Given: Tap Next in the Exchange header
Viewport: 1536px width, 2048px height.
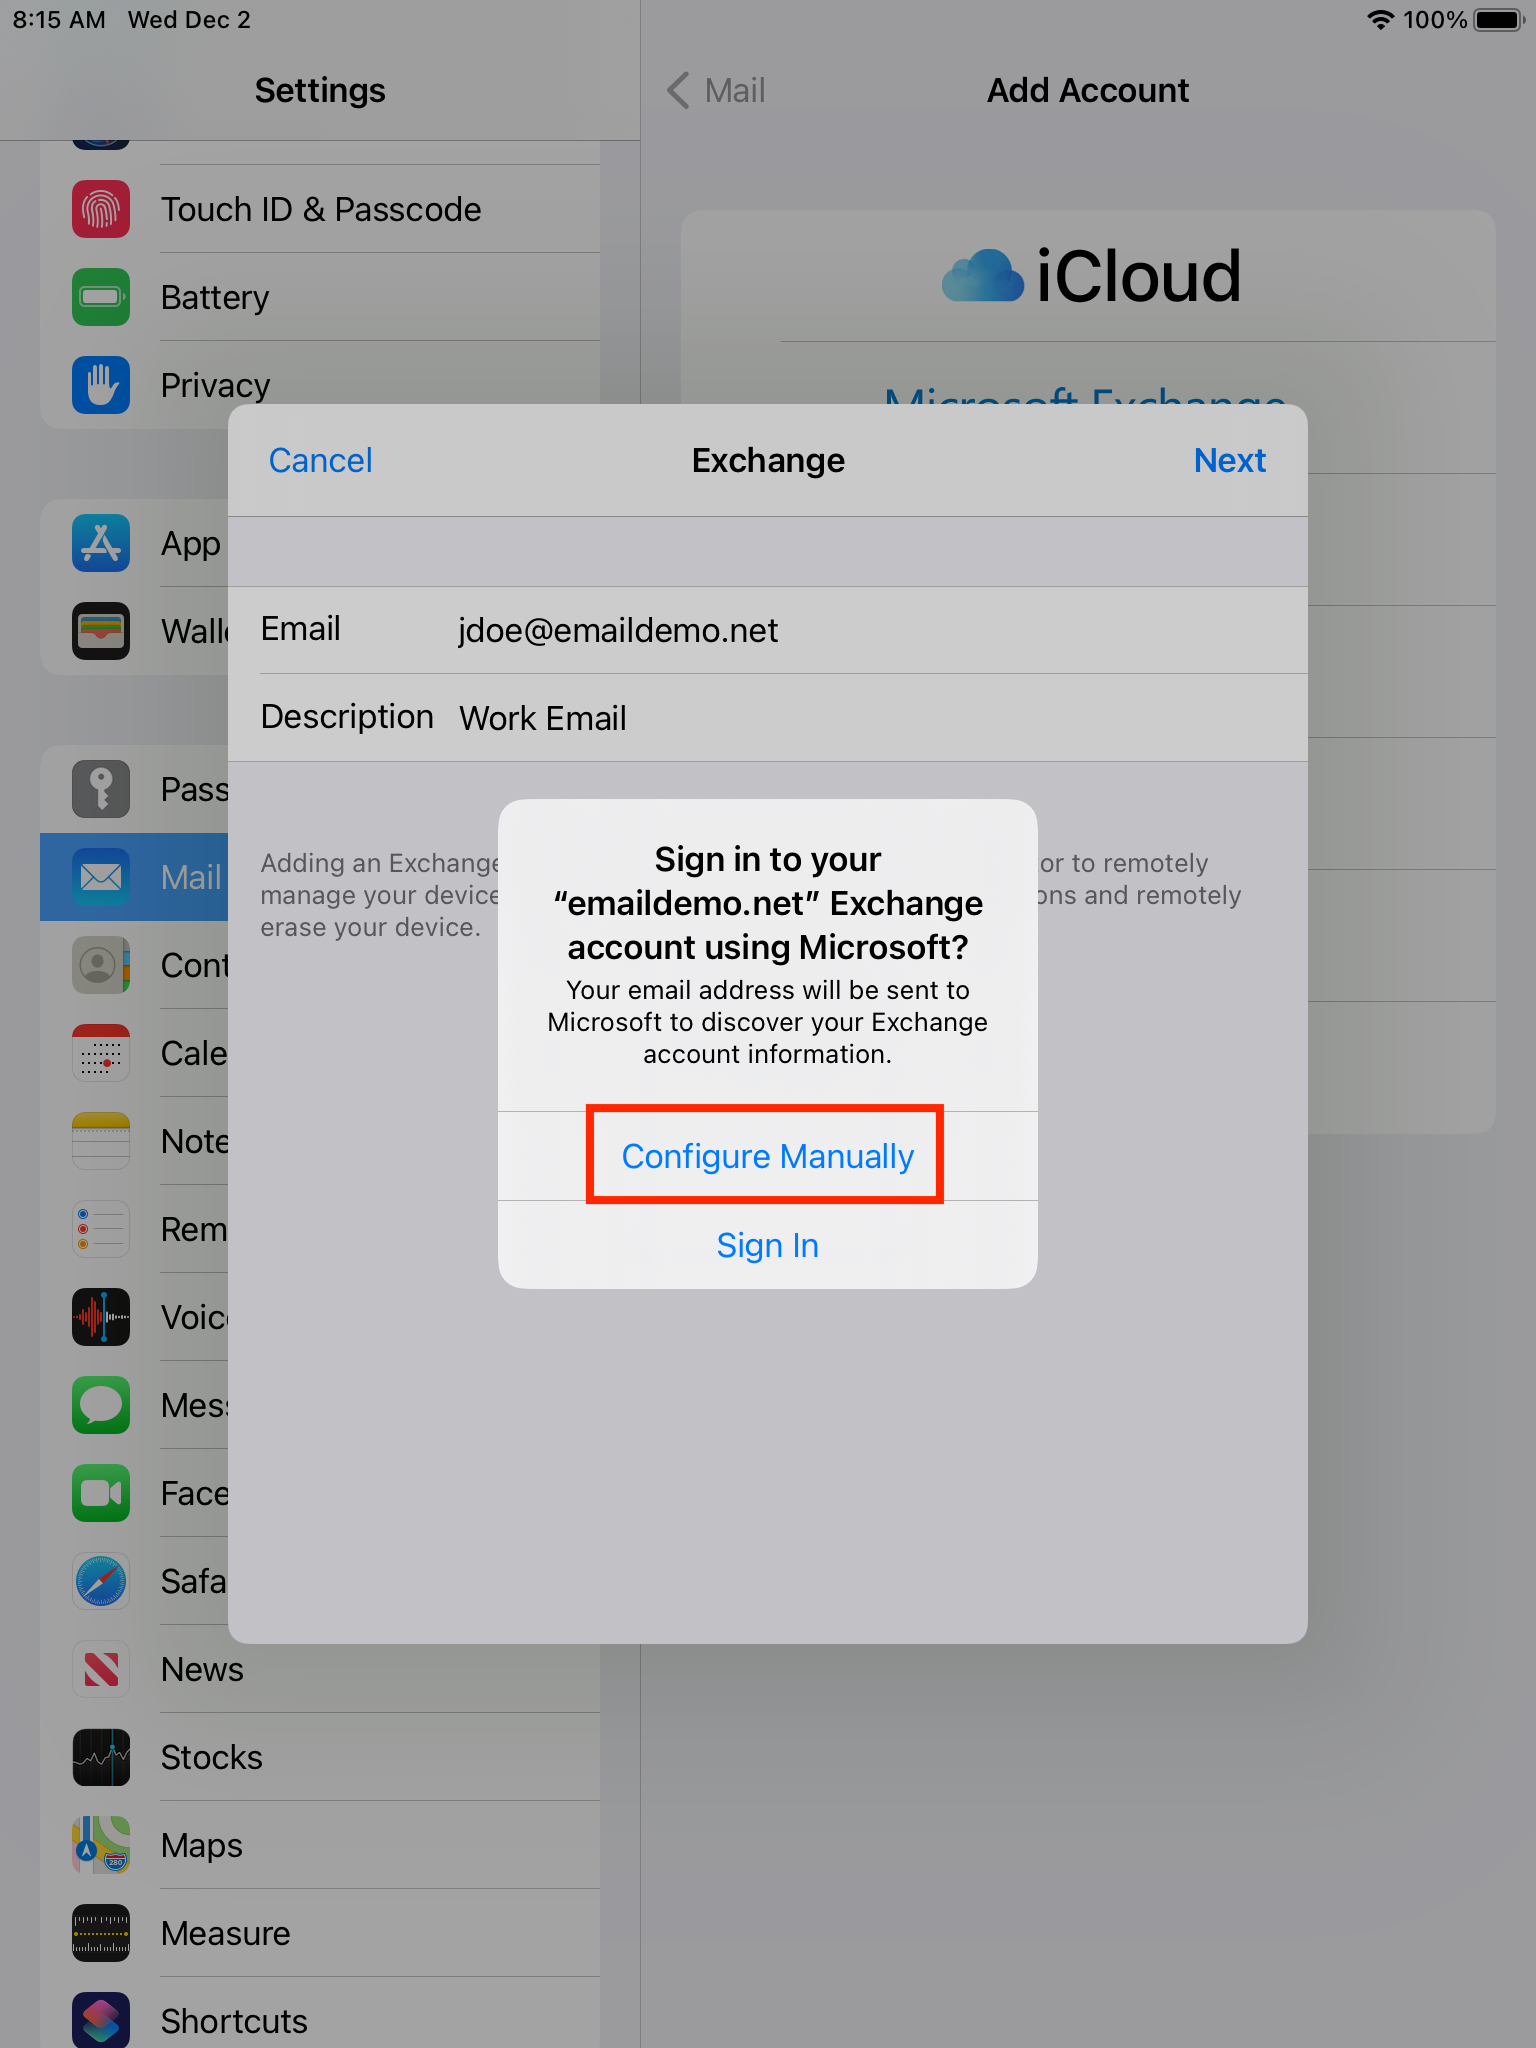Looking at the screenshot, I should tap(1229, 460).
